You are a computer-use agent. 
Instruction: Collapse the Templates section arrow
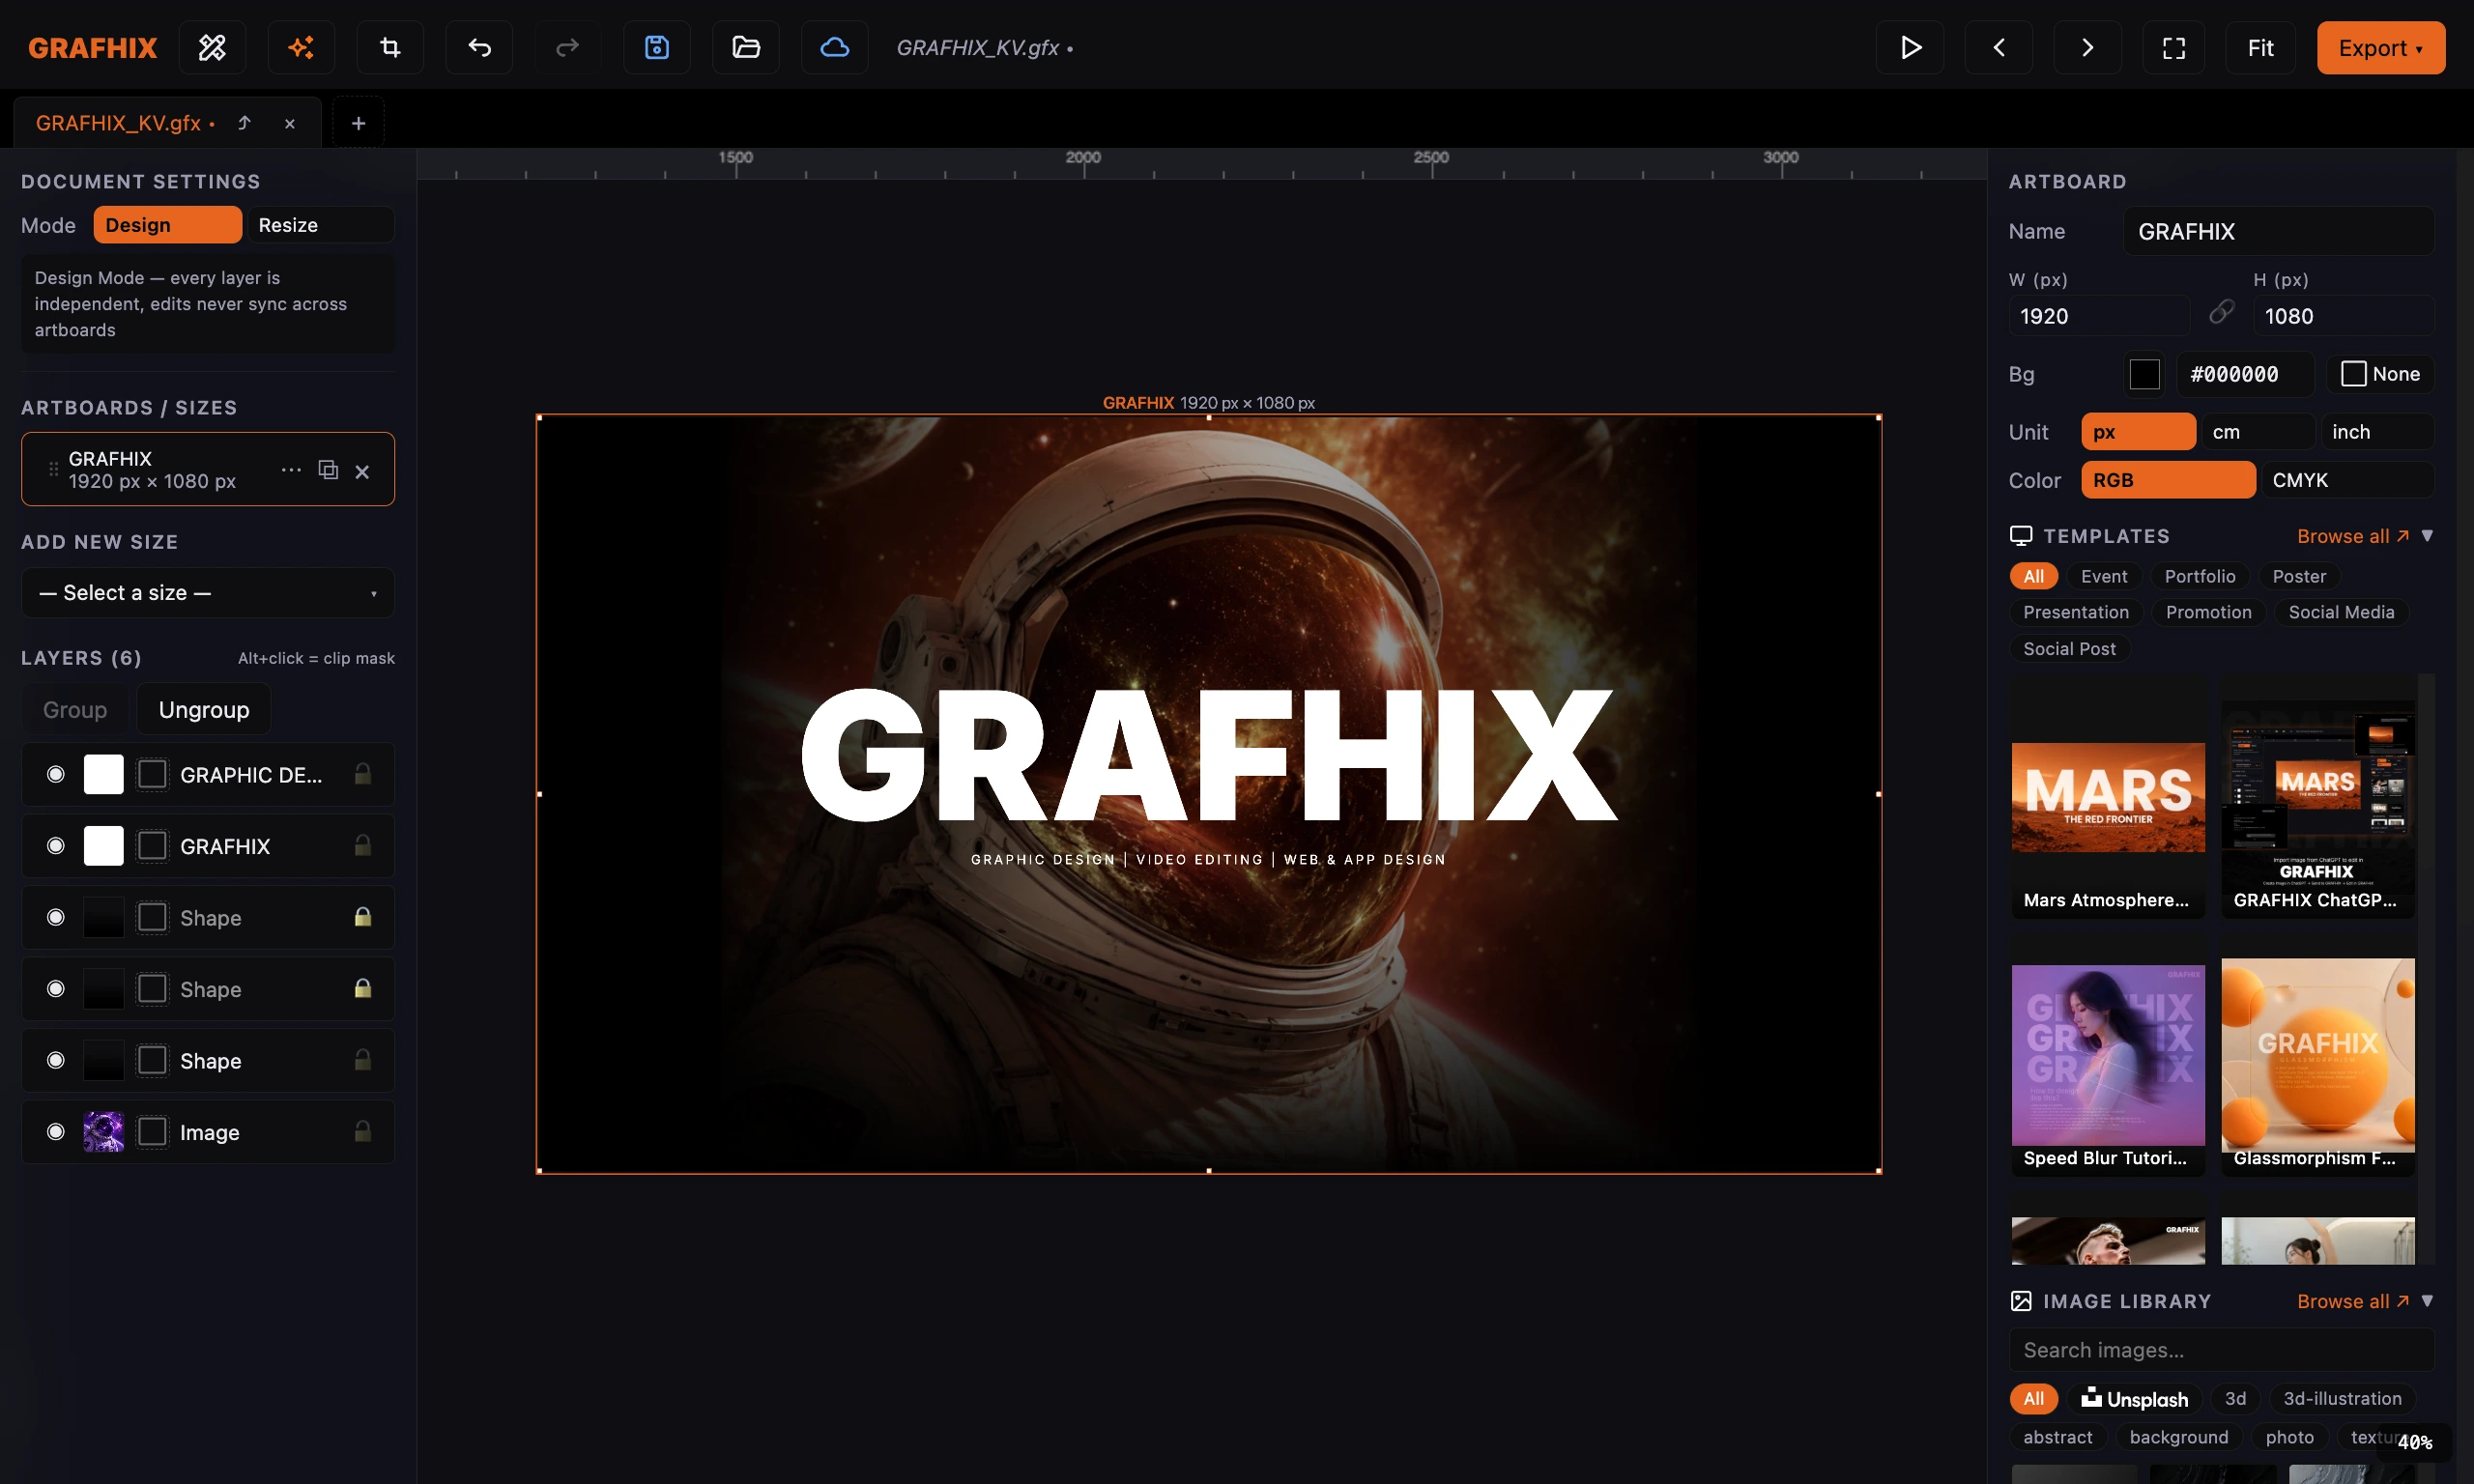coord(2427,536)
